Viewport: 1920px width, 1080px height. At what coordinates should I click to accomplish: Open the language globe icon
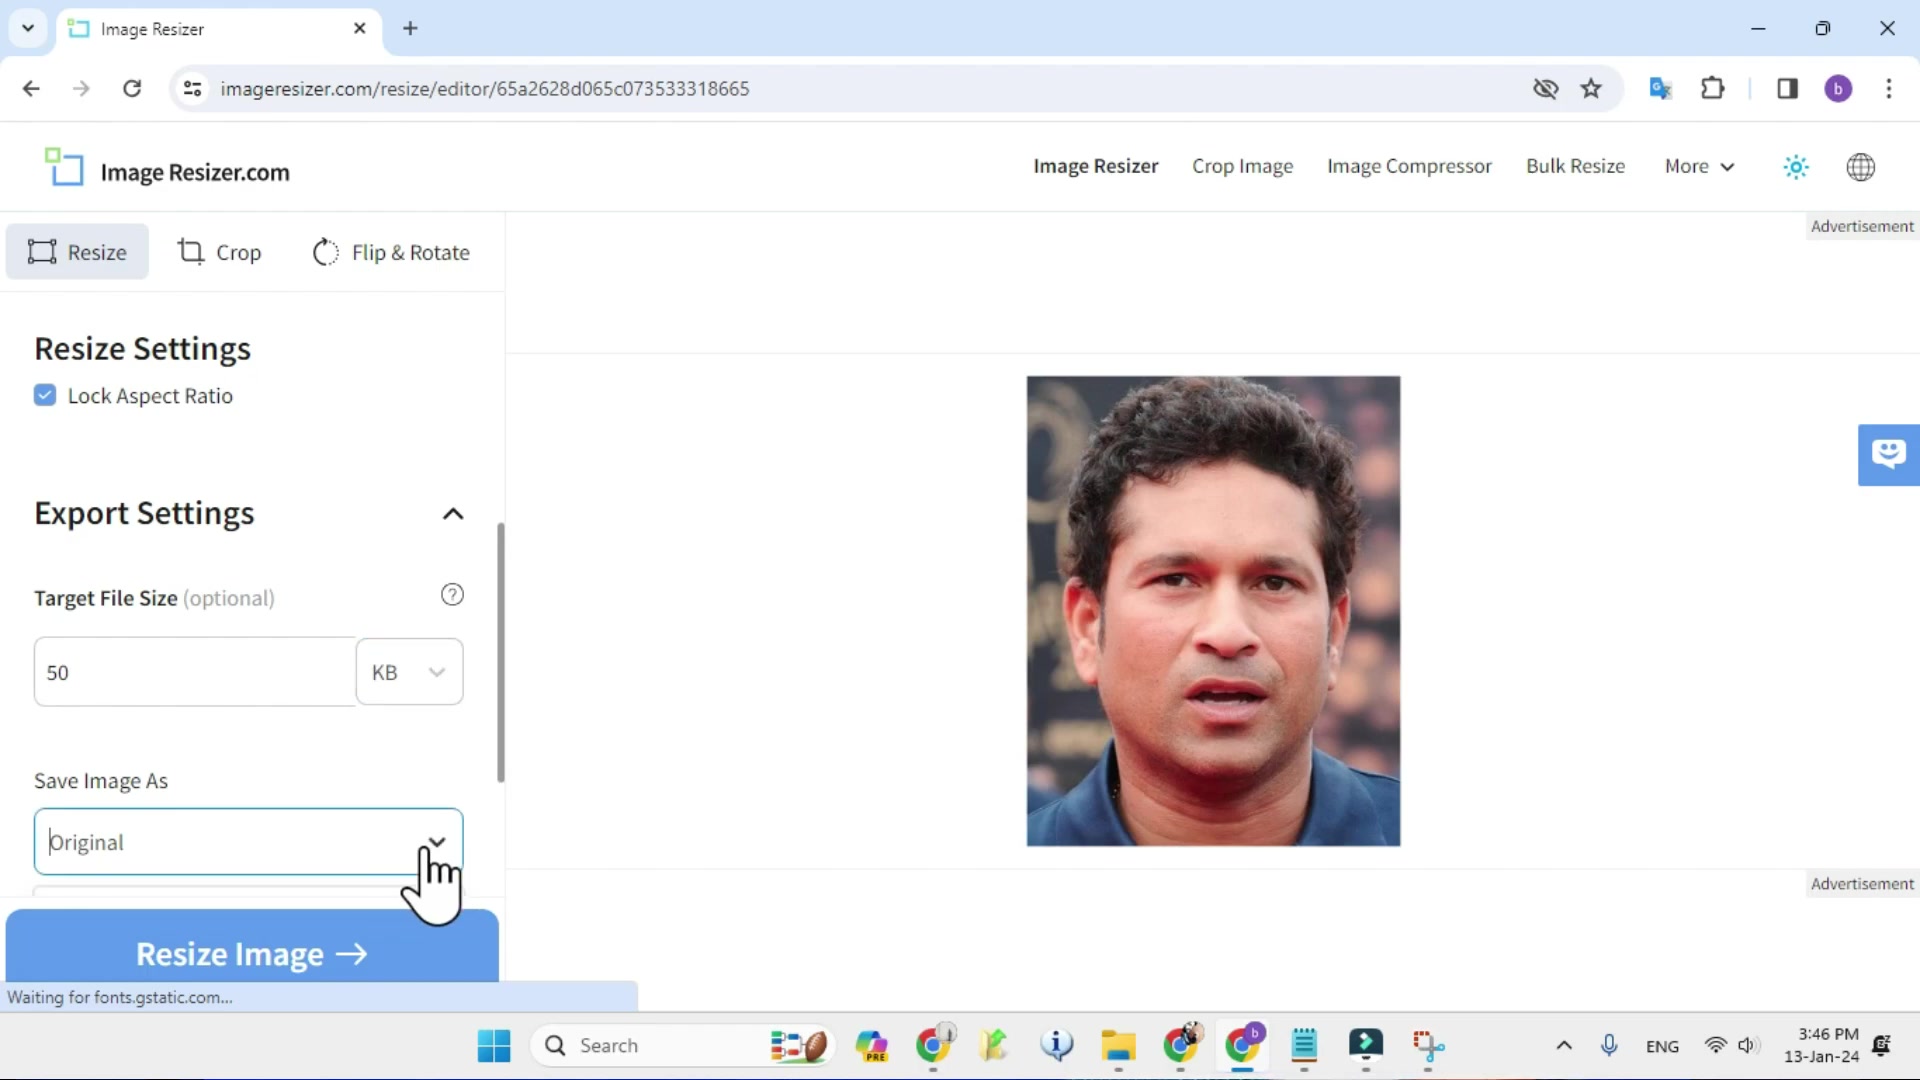(x=1860, y=167)
